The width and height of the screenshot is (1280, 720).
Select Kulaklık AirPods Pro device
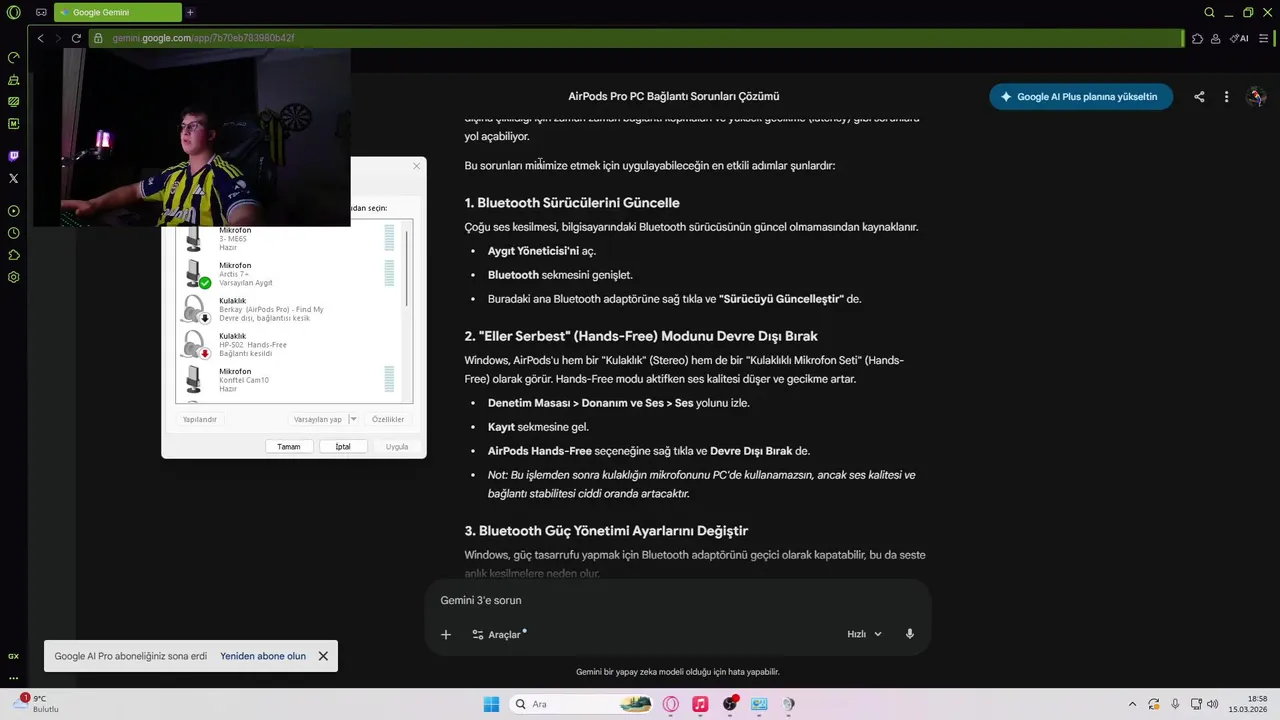pos(290,310)
